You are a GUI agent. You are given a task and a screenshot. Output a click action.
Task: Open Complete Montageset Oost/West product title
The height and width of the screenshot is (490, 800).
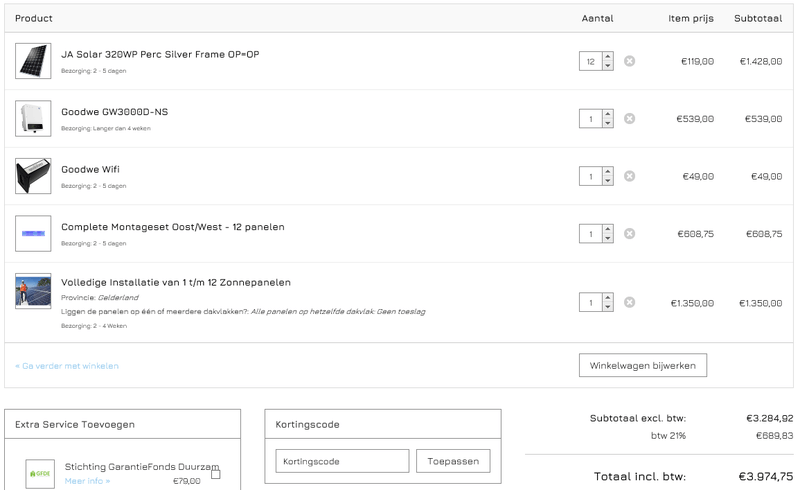point(173,227)
